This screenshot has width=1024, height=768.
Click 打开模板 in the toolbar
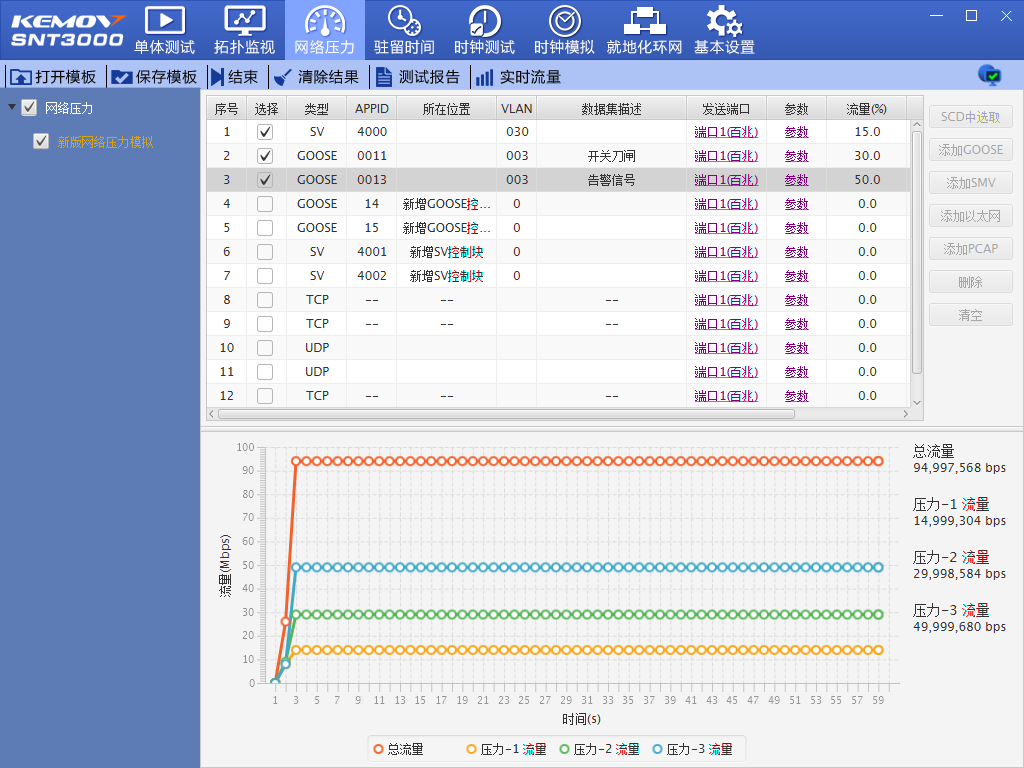click(54, 77)
